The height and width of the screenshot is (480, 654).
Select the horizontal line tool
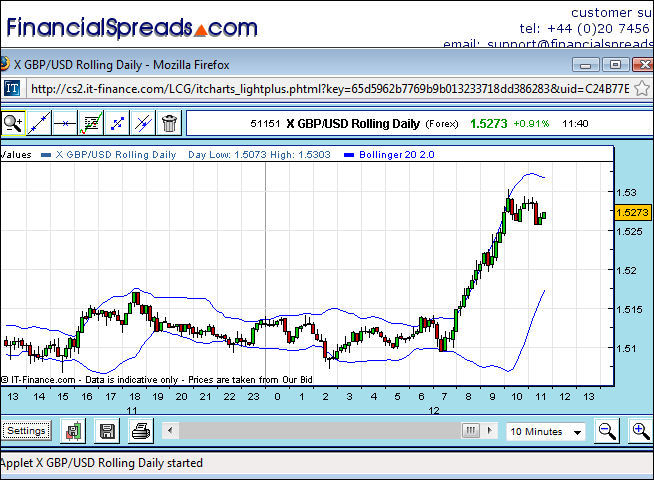(x=65, y=123)
